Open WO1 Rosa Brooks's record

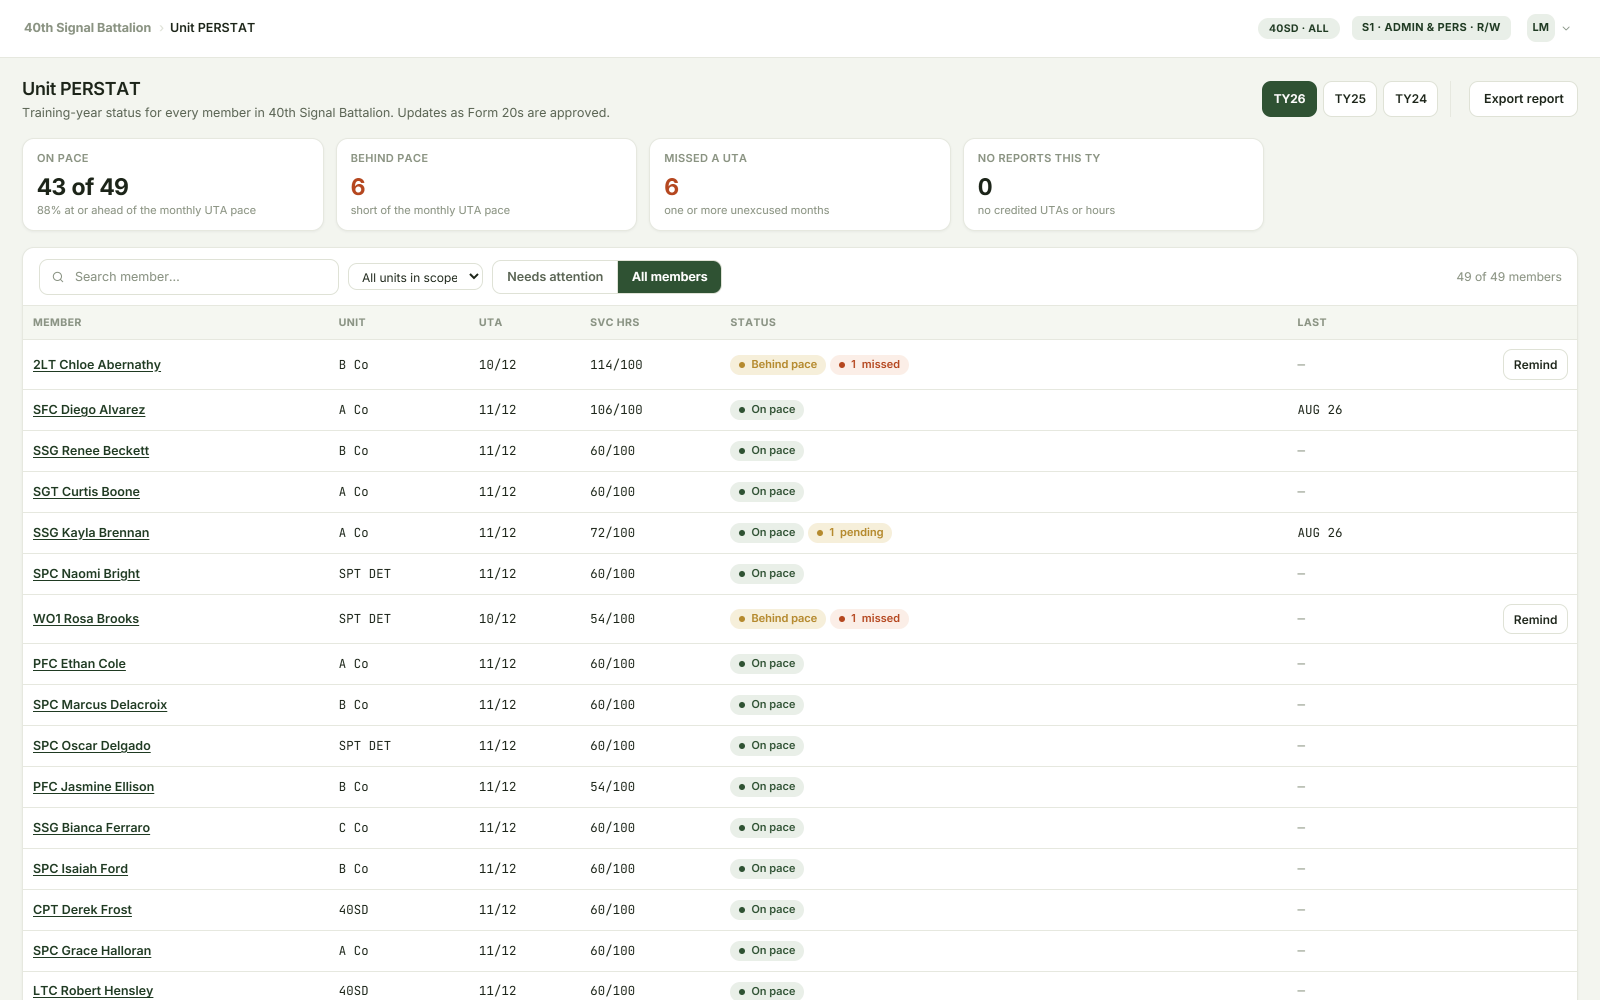click(86, 619)
